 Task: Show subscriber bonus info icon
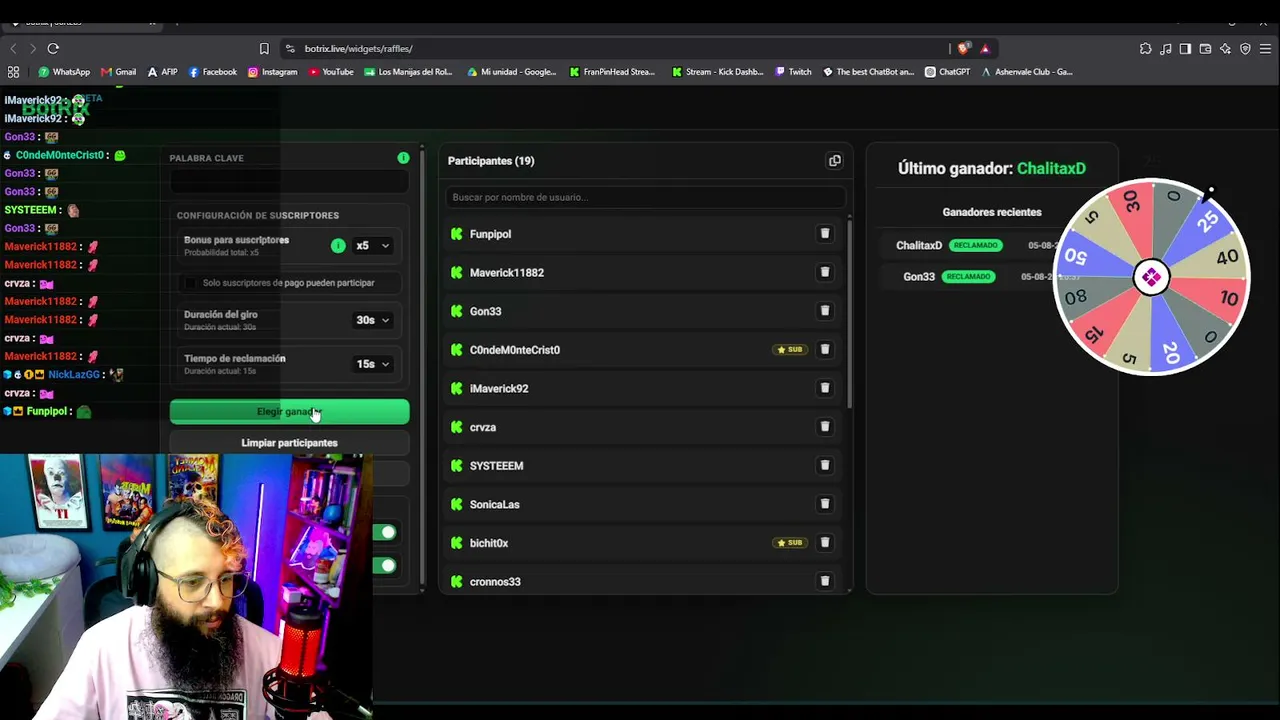point(338,246)
